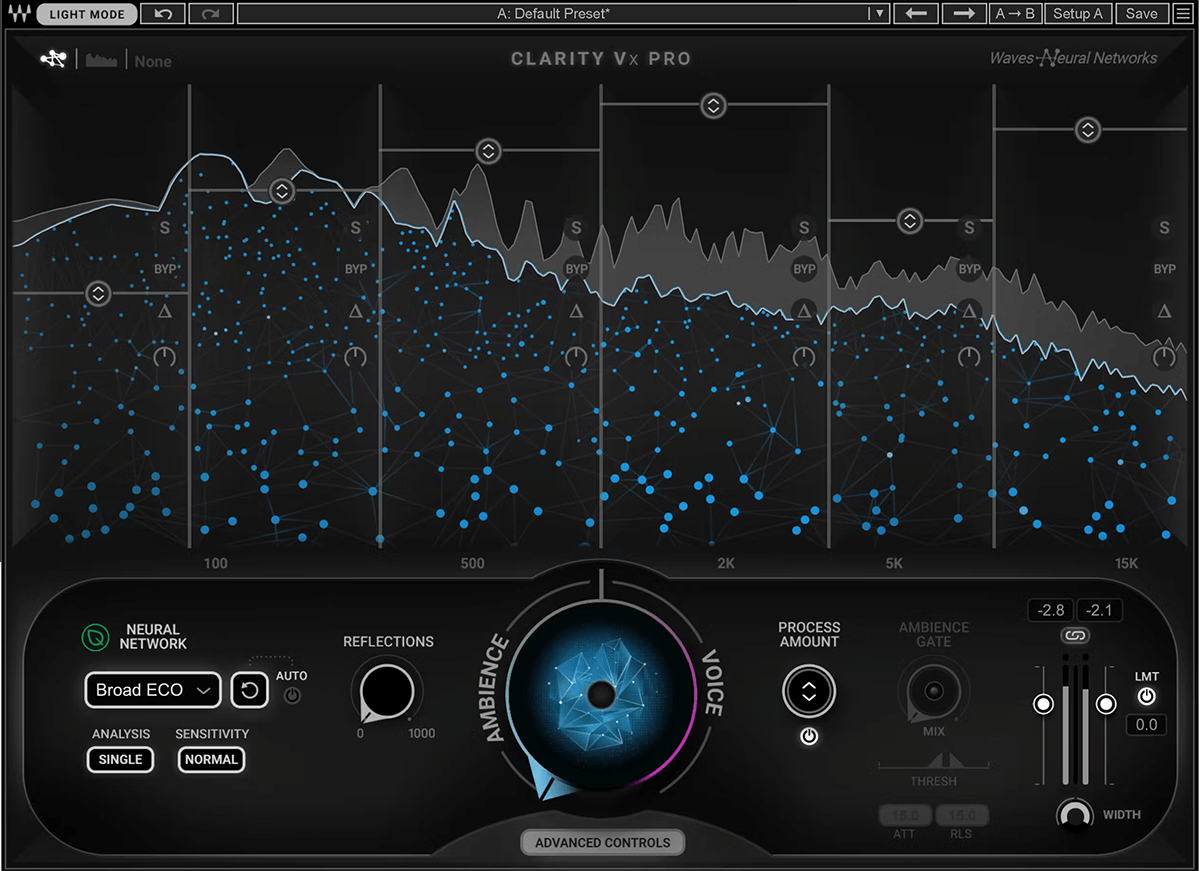Click the left output fader handle
Image resolution: width=1200 pixels, height=871 pixels.
click(1043, 704)
